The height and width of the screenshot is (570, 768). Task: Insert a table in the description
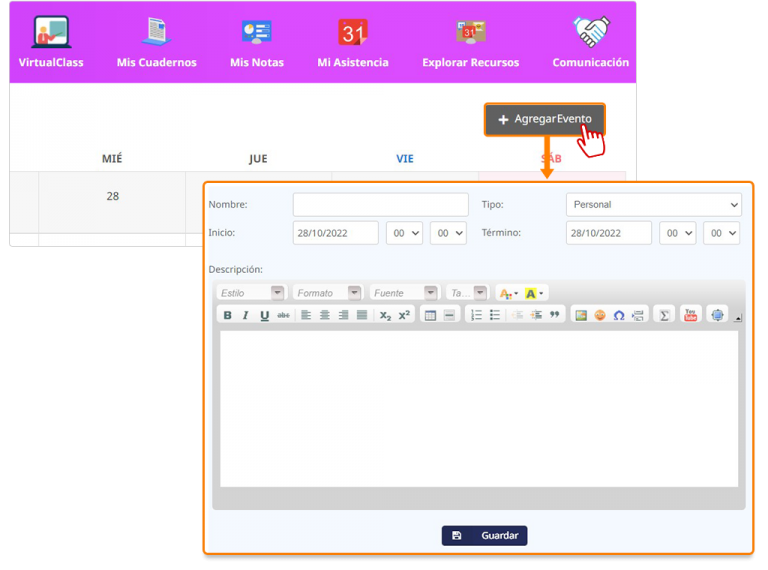pos(431,315)
